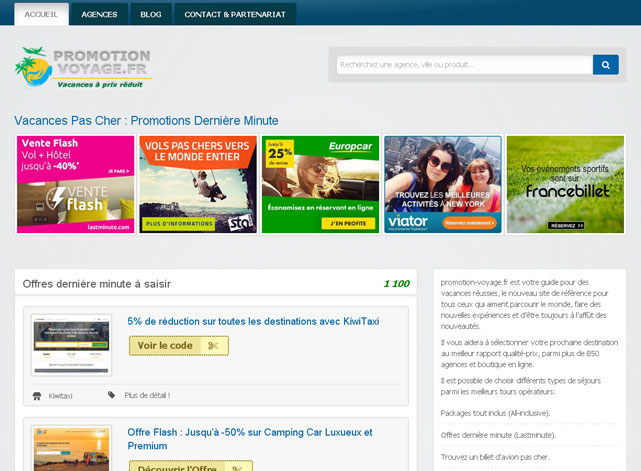
Task: Open Offre Flash Camping Car offer title
Action: pos(250,439)
